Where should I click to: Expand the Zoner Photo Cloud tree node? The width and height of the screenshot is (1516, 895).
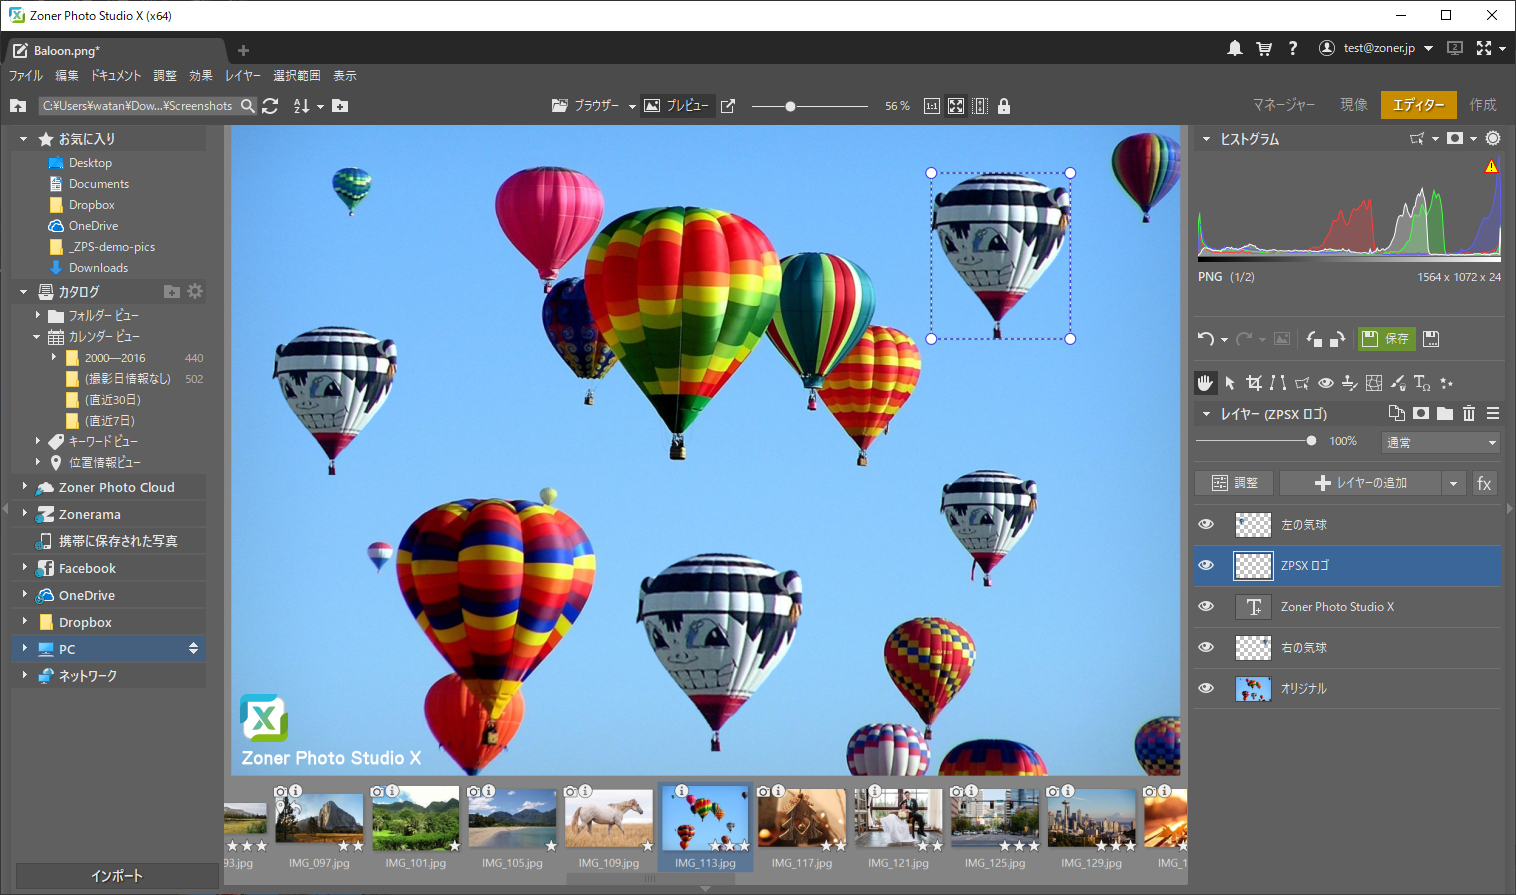pos(25,487)
